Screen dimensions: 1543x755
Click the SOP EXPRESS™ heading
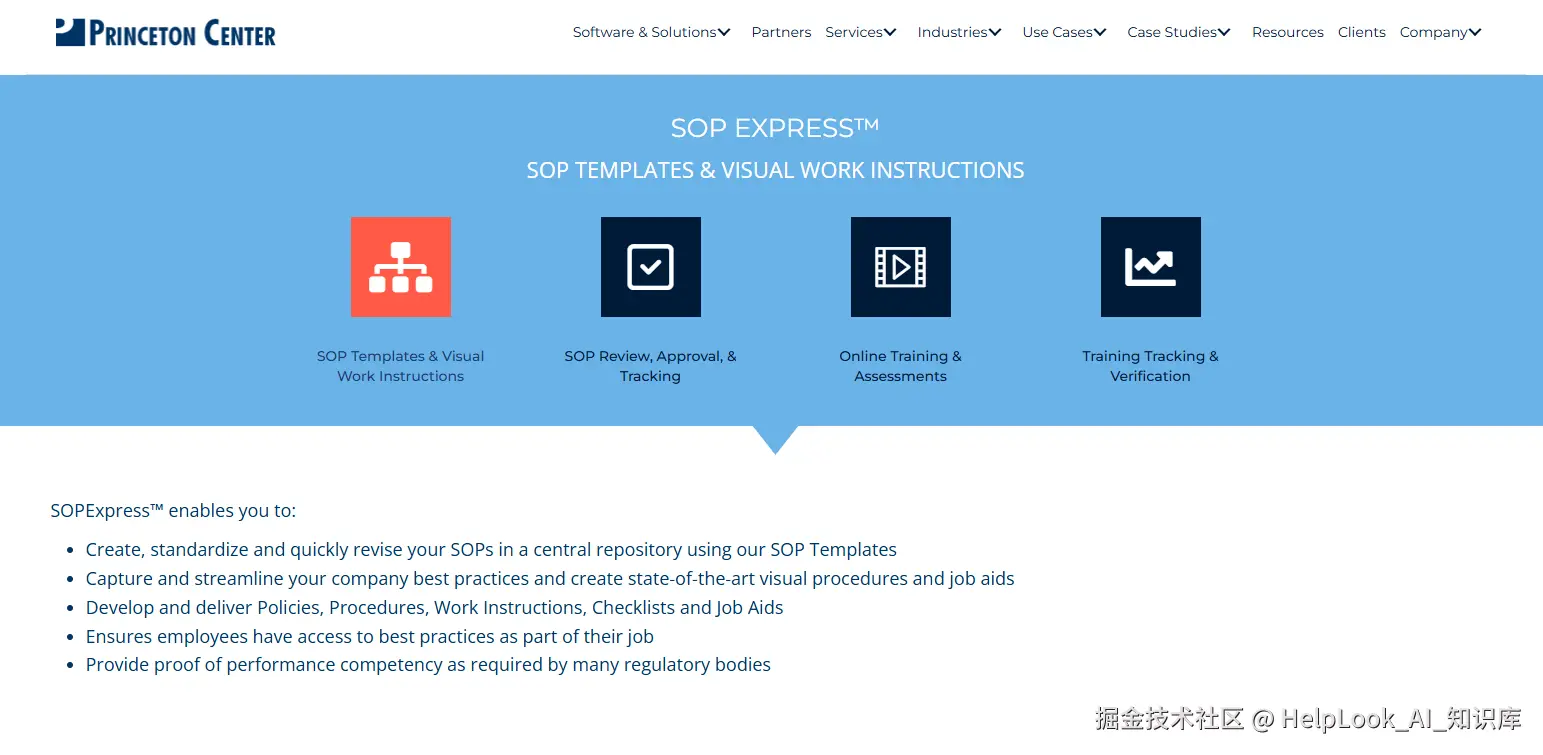(x=775, y=128)
